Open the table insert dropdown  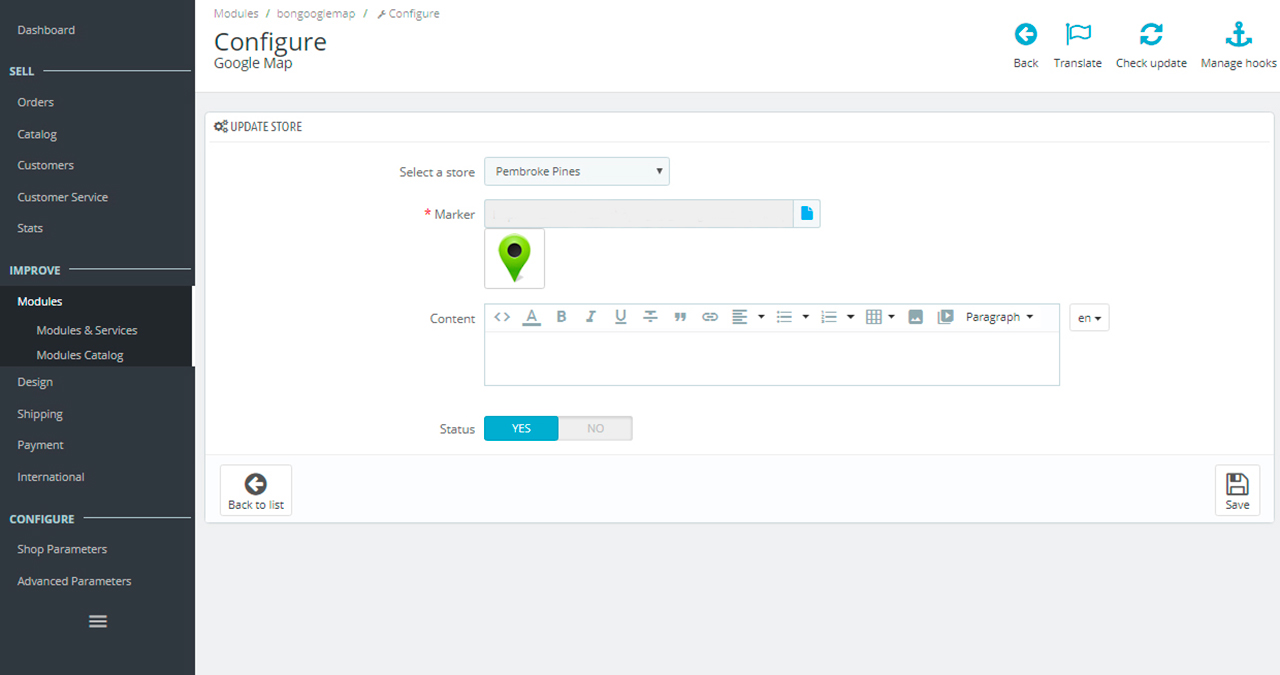(880, 317)
